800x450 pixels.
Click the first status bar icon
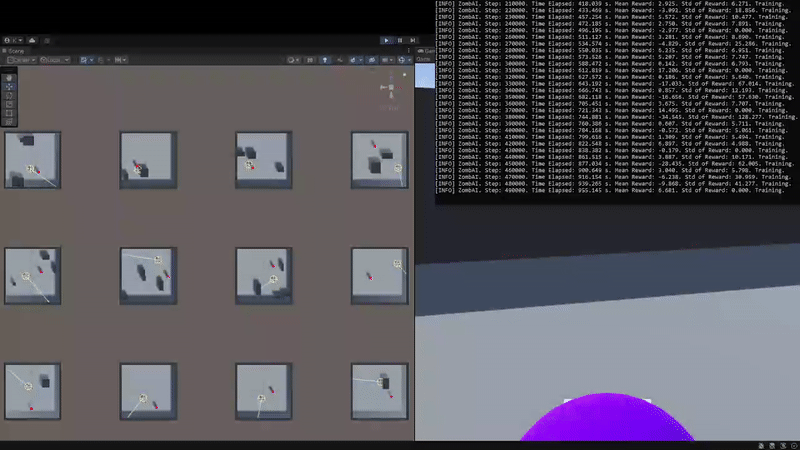761,446
